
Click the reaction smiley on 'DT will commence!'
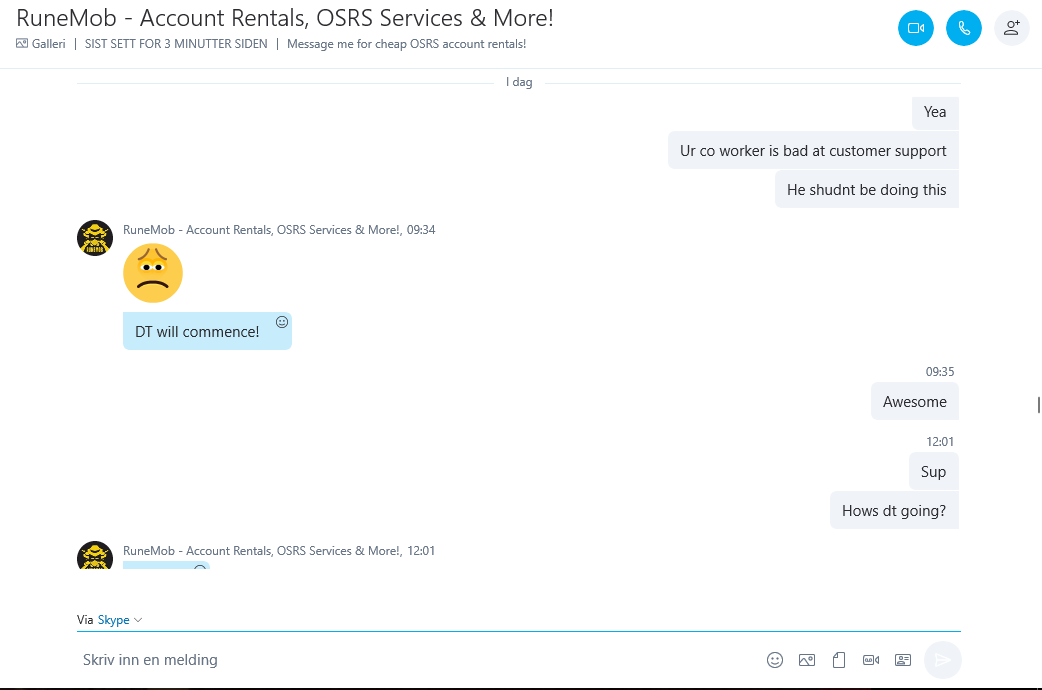282,322
